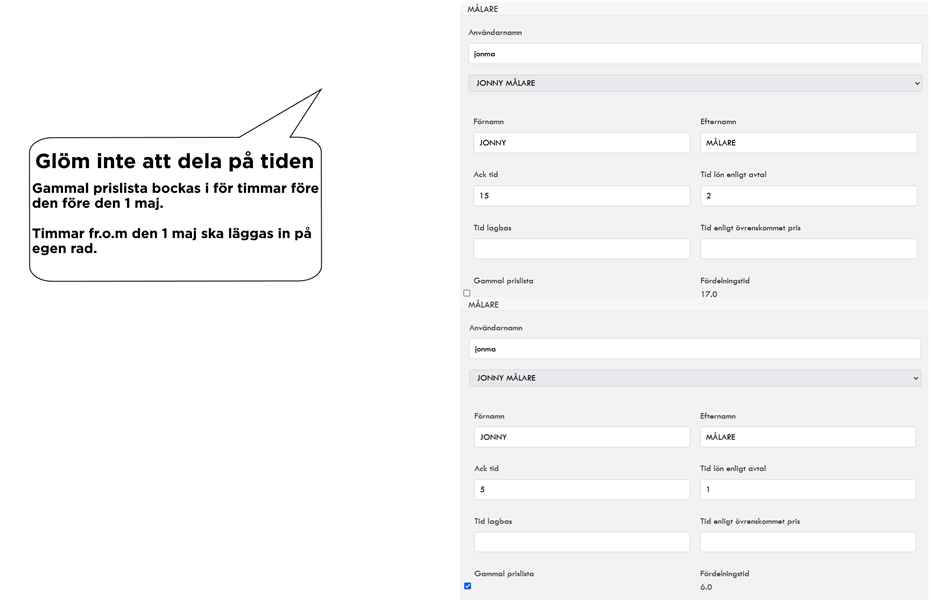Viewport: 931px width, 605px height.
Task: Click the MÅLARE heading of the lower form
Action: 483,305
